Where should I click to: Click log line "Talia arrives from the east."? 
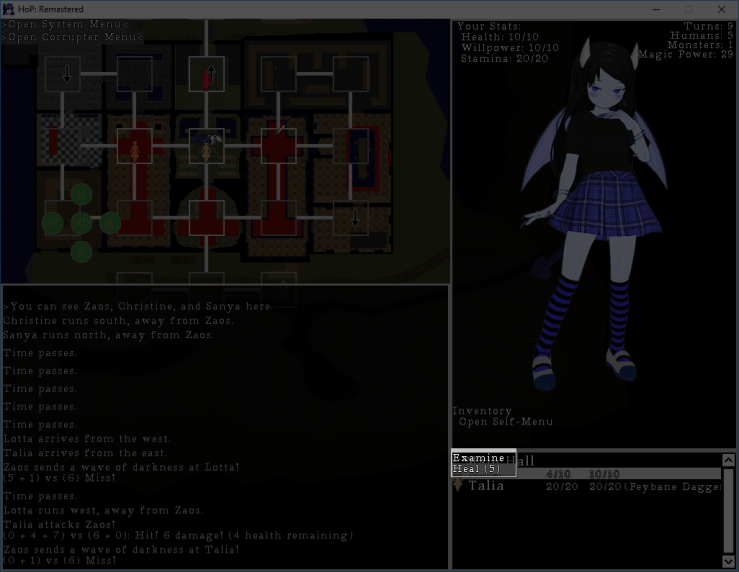tap(85, 453)
